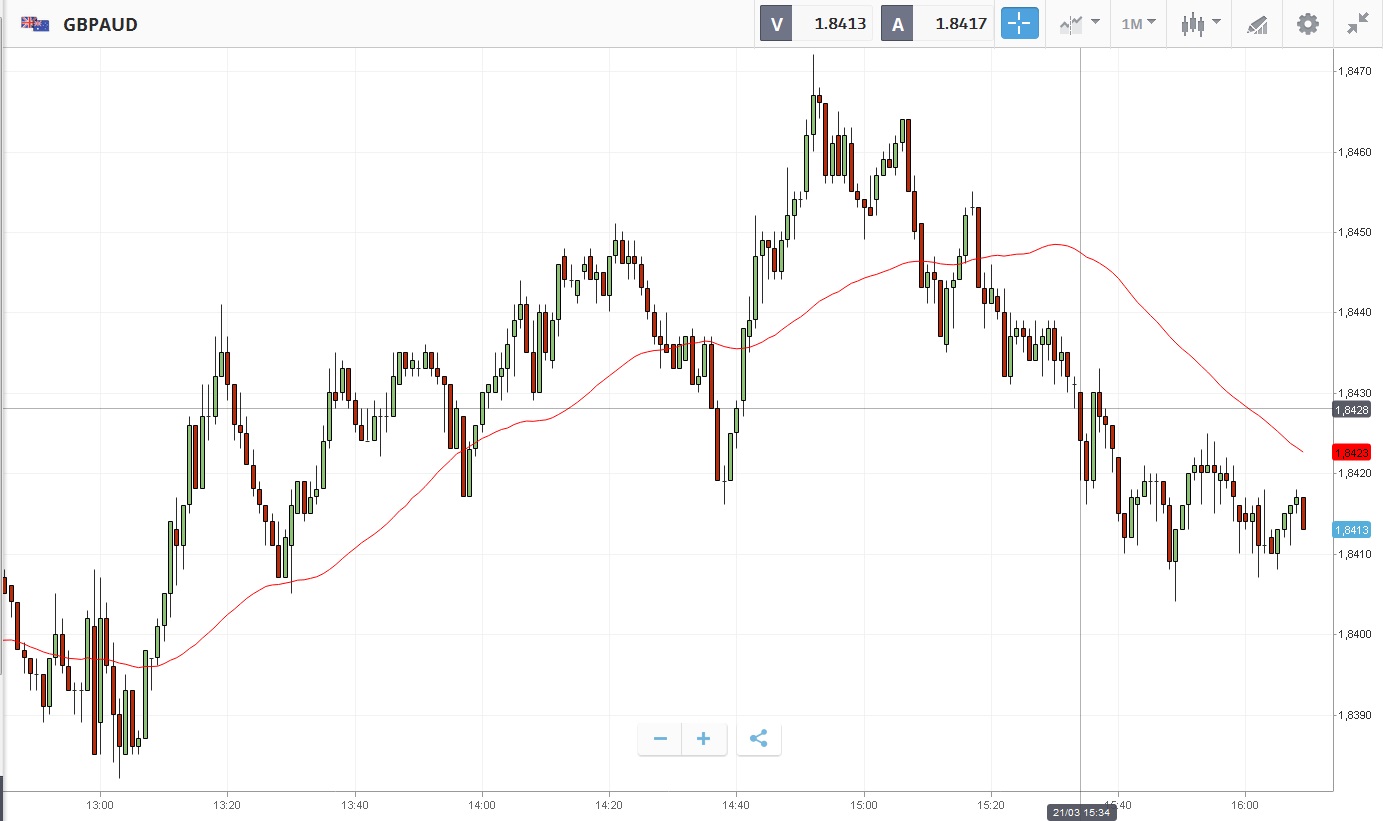
Task: Open the compare chart dropdown
Action: point(1079,24)
